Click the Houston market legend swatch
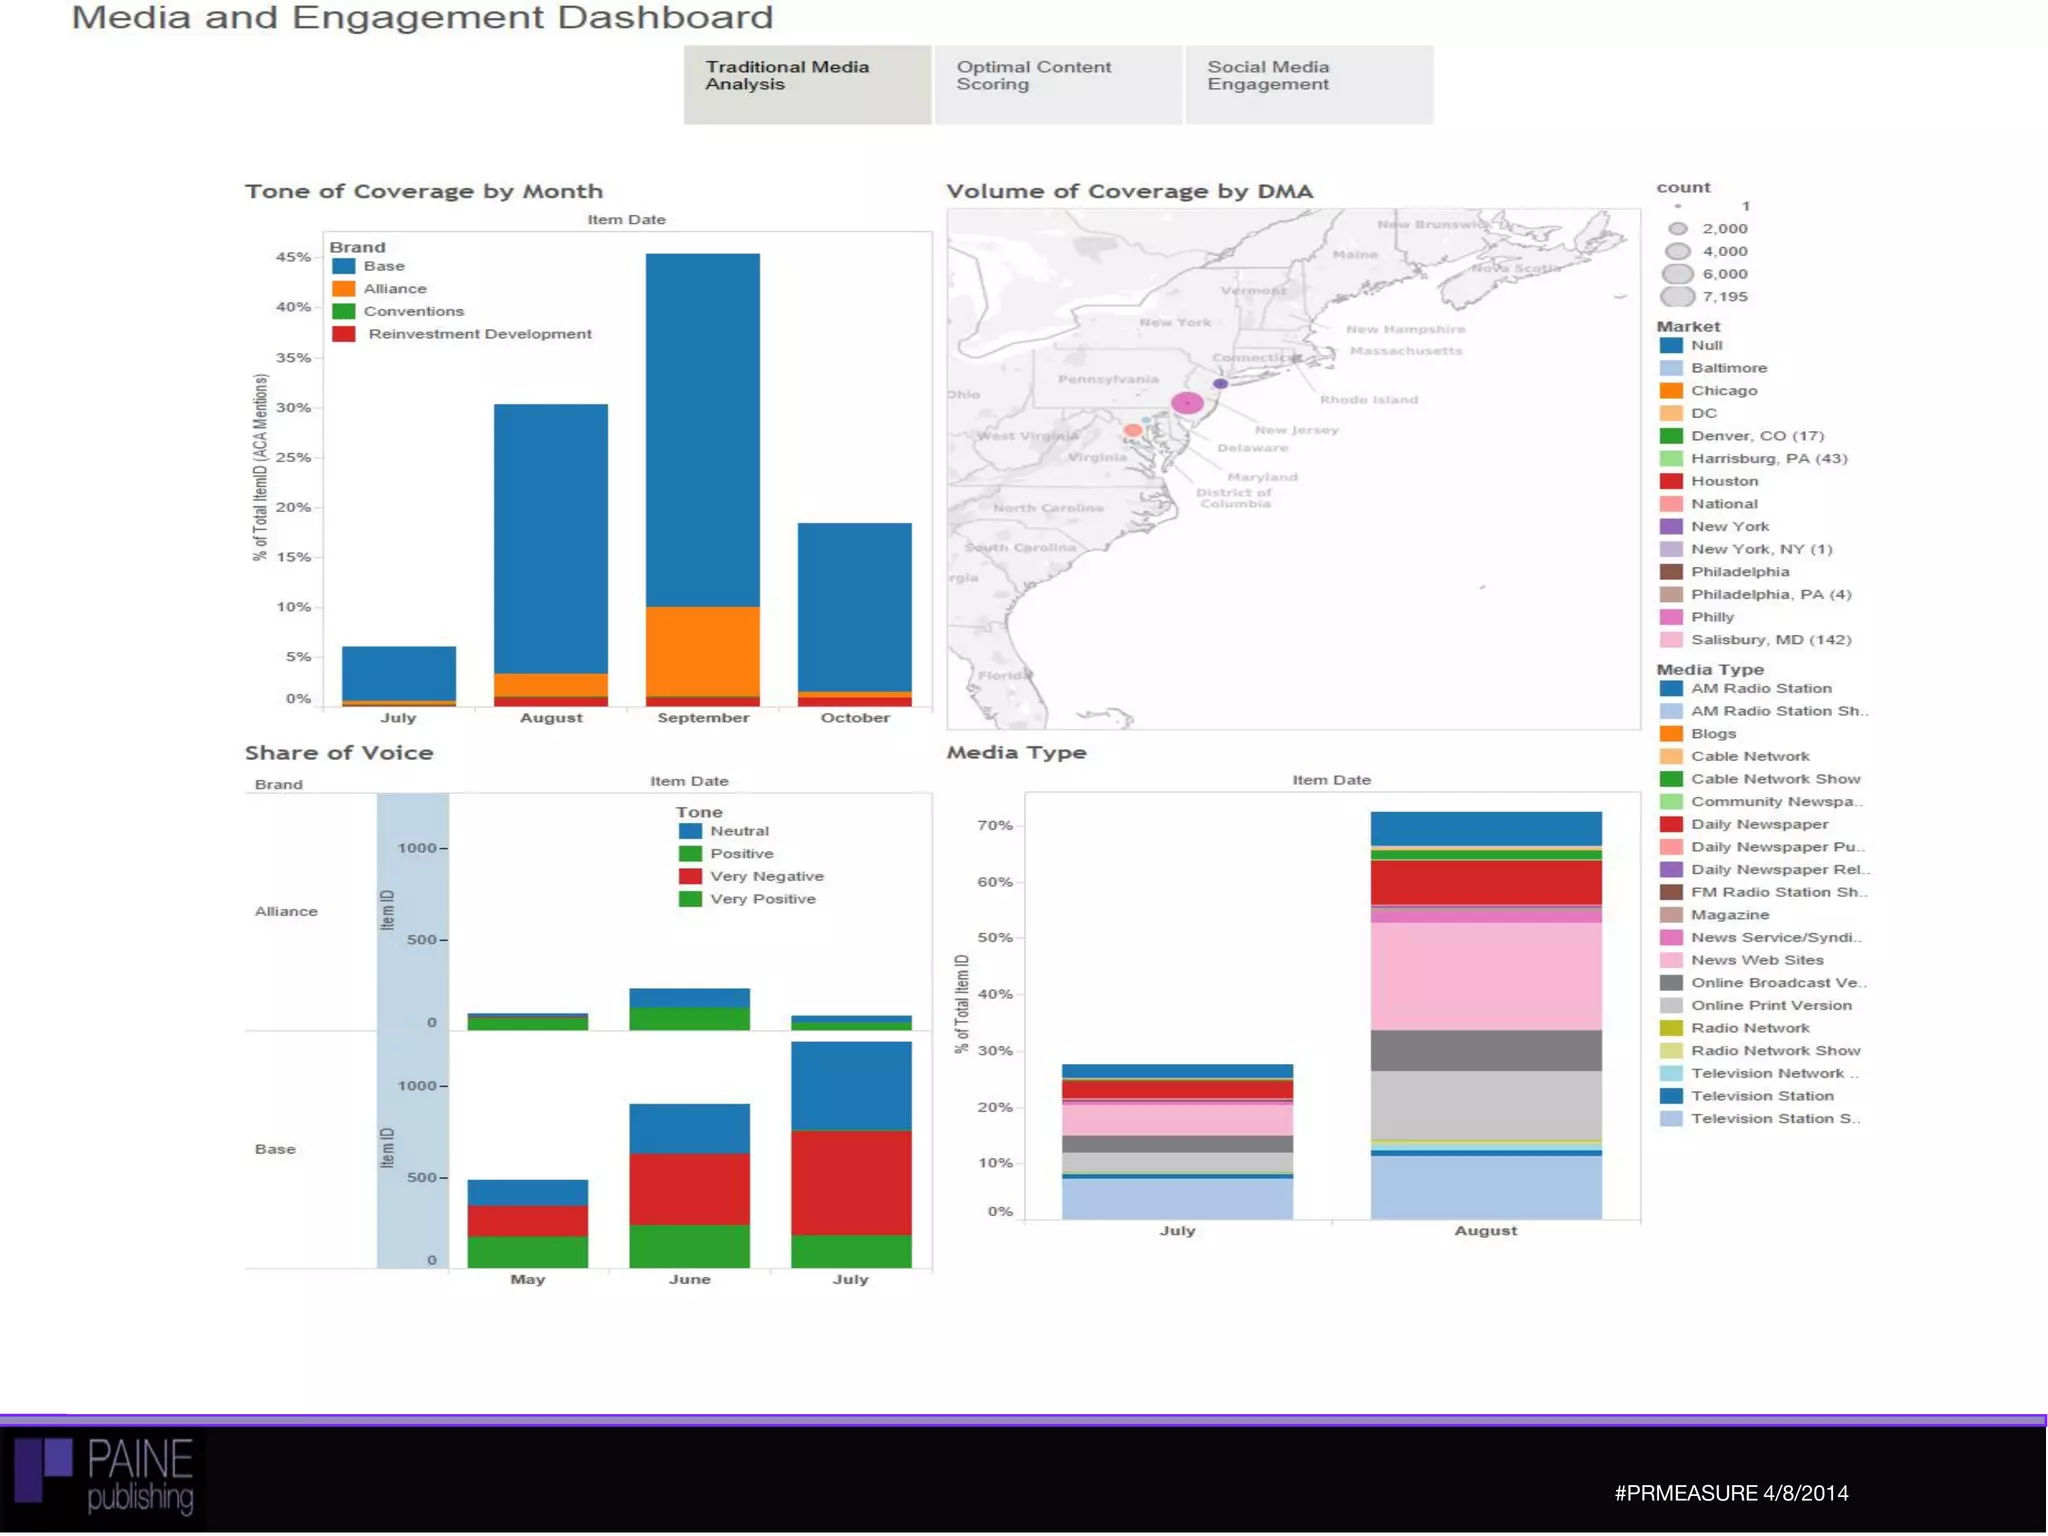This screenshot has width=2048, height=1536. click(1671, 481)
